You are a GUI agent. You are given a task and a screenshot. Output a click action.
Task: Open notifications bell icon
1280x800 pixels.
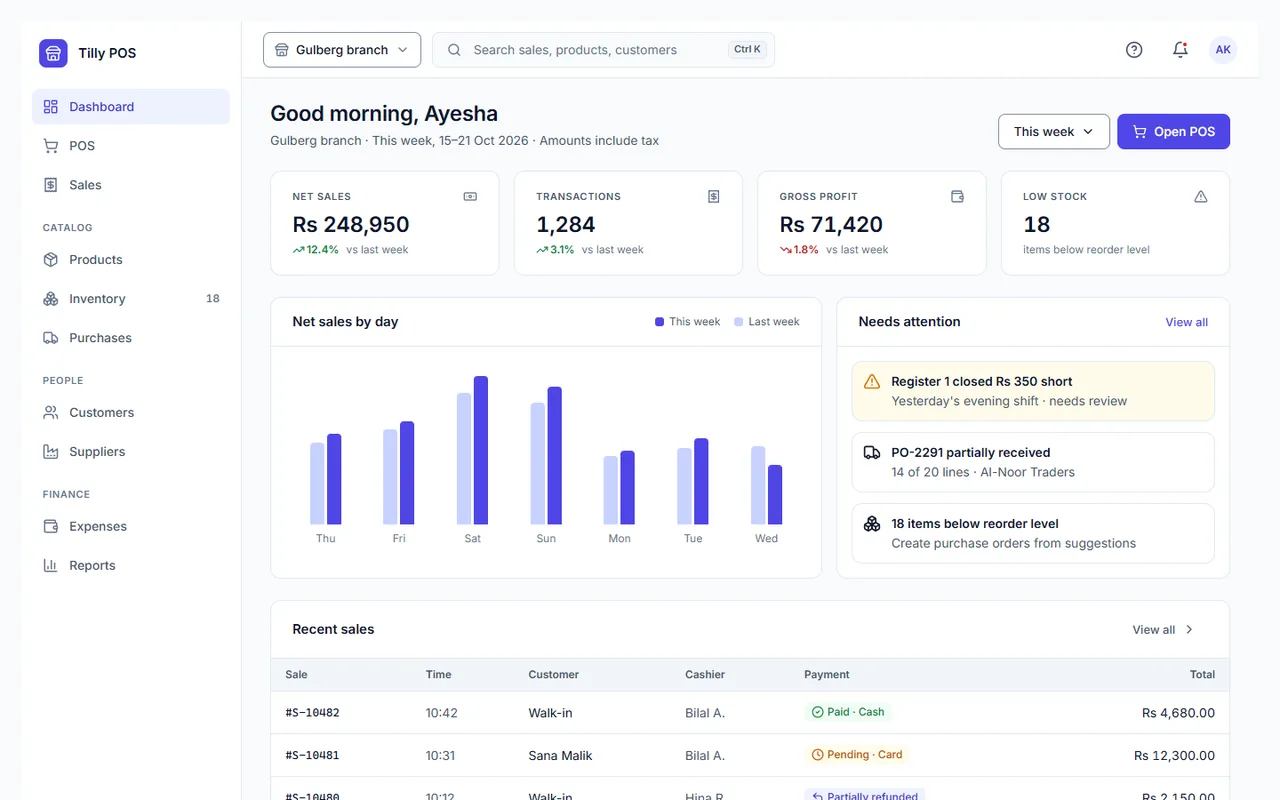(x=1180, y=50)
